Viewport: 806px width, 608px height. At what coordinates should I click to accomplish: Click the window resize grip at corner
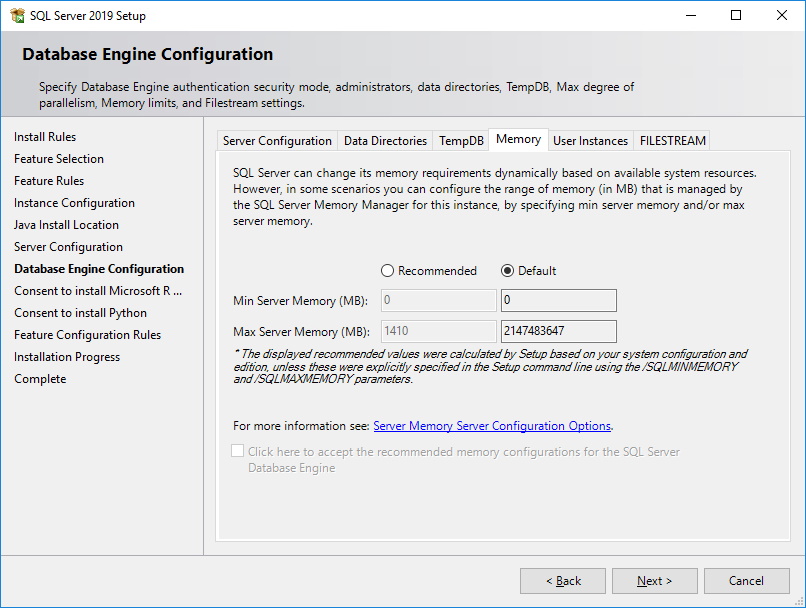tap(799, 601)
